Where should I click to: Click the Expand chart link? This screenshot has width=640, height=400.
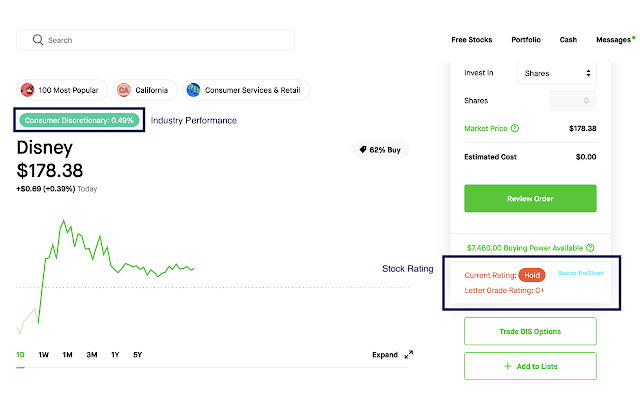(385, 355)
